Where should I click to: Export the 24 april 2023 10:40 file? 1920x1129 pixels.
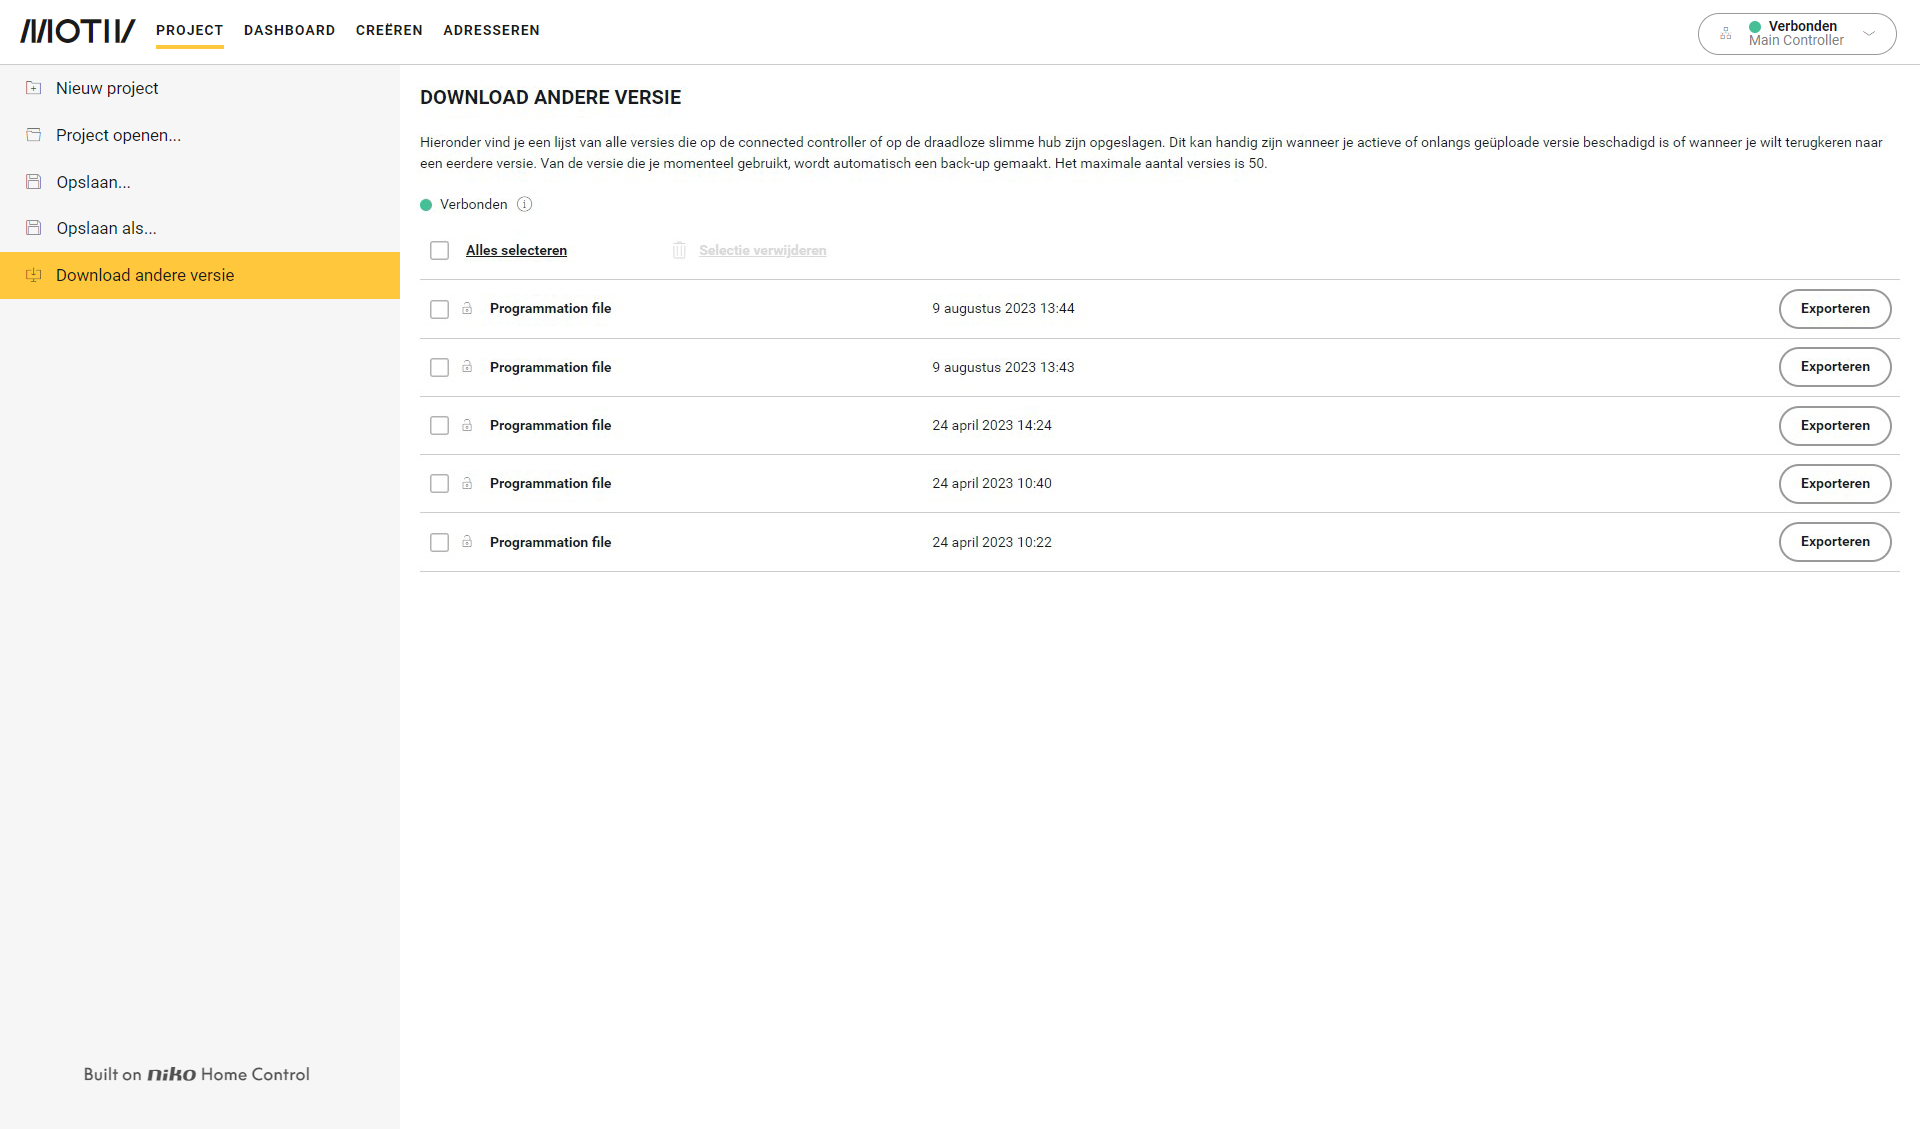pos(1835,483)
